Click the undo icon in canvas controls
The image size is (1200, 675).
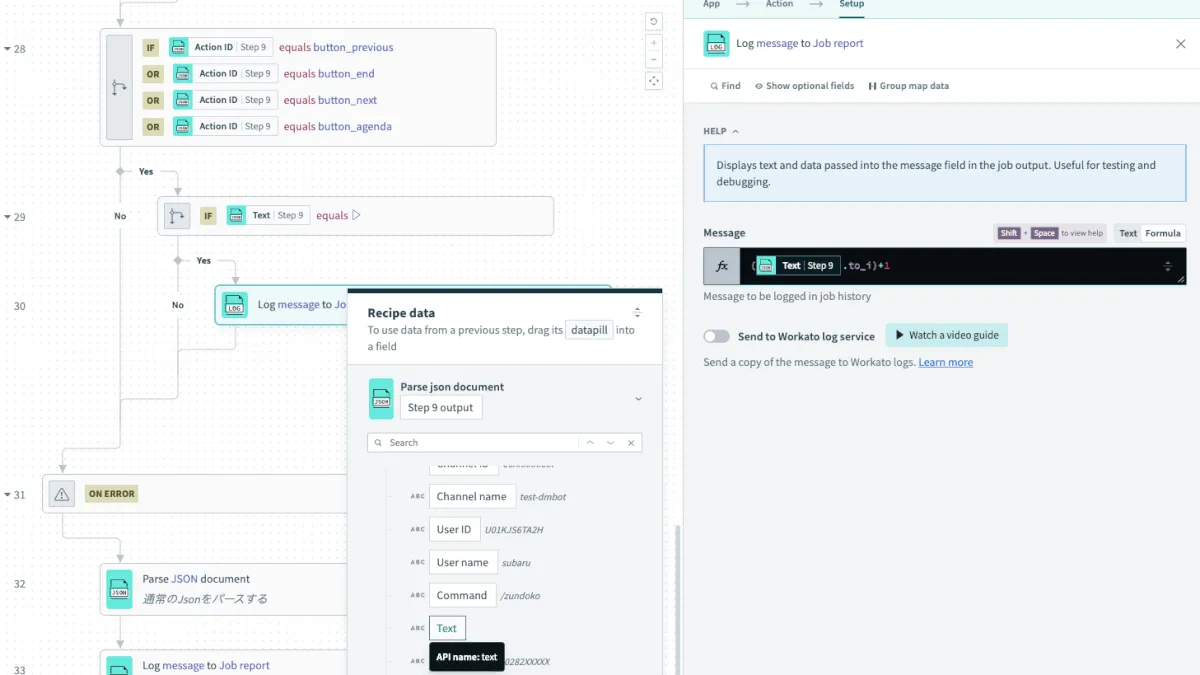[x=654, y=22]
